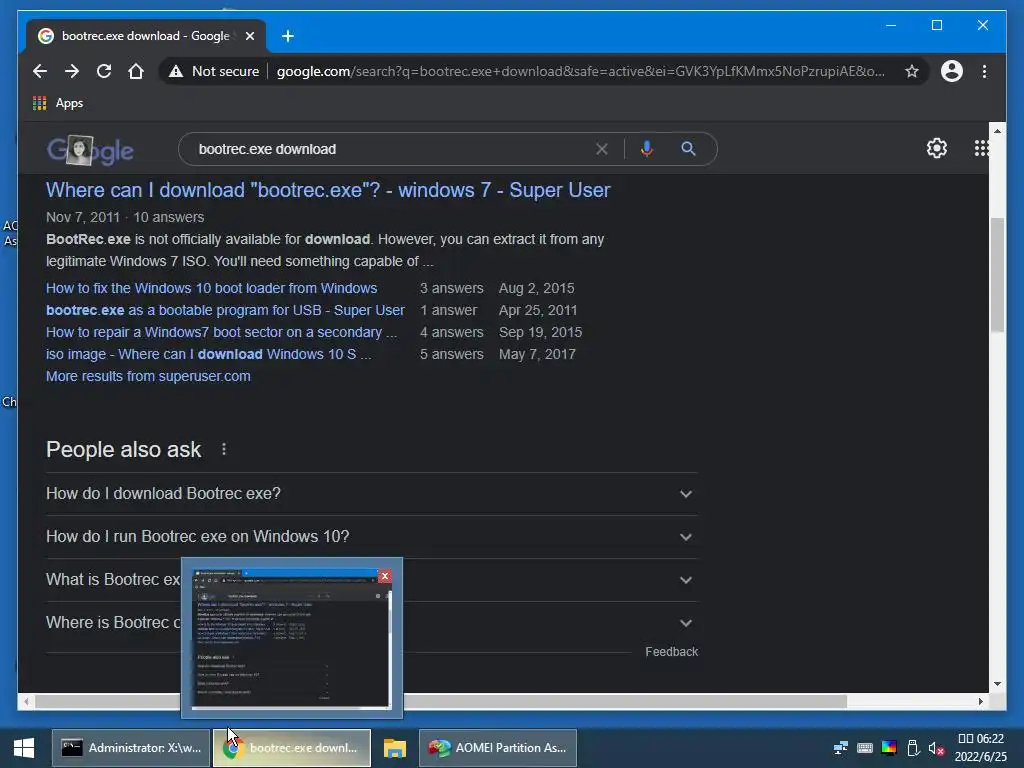Switch to the Administrator command prompt window
Viewport: 1024px width, 768px height.
click(131, 748)
